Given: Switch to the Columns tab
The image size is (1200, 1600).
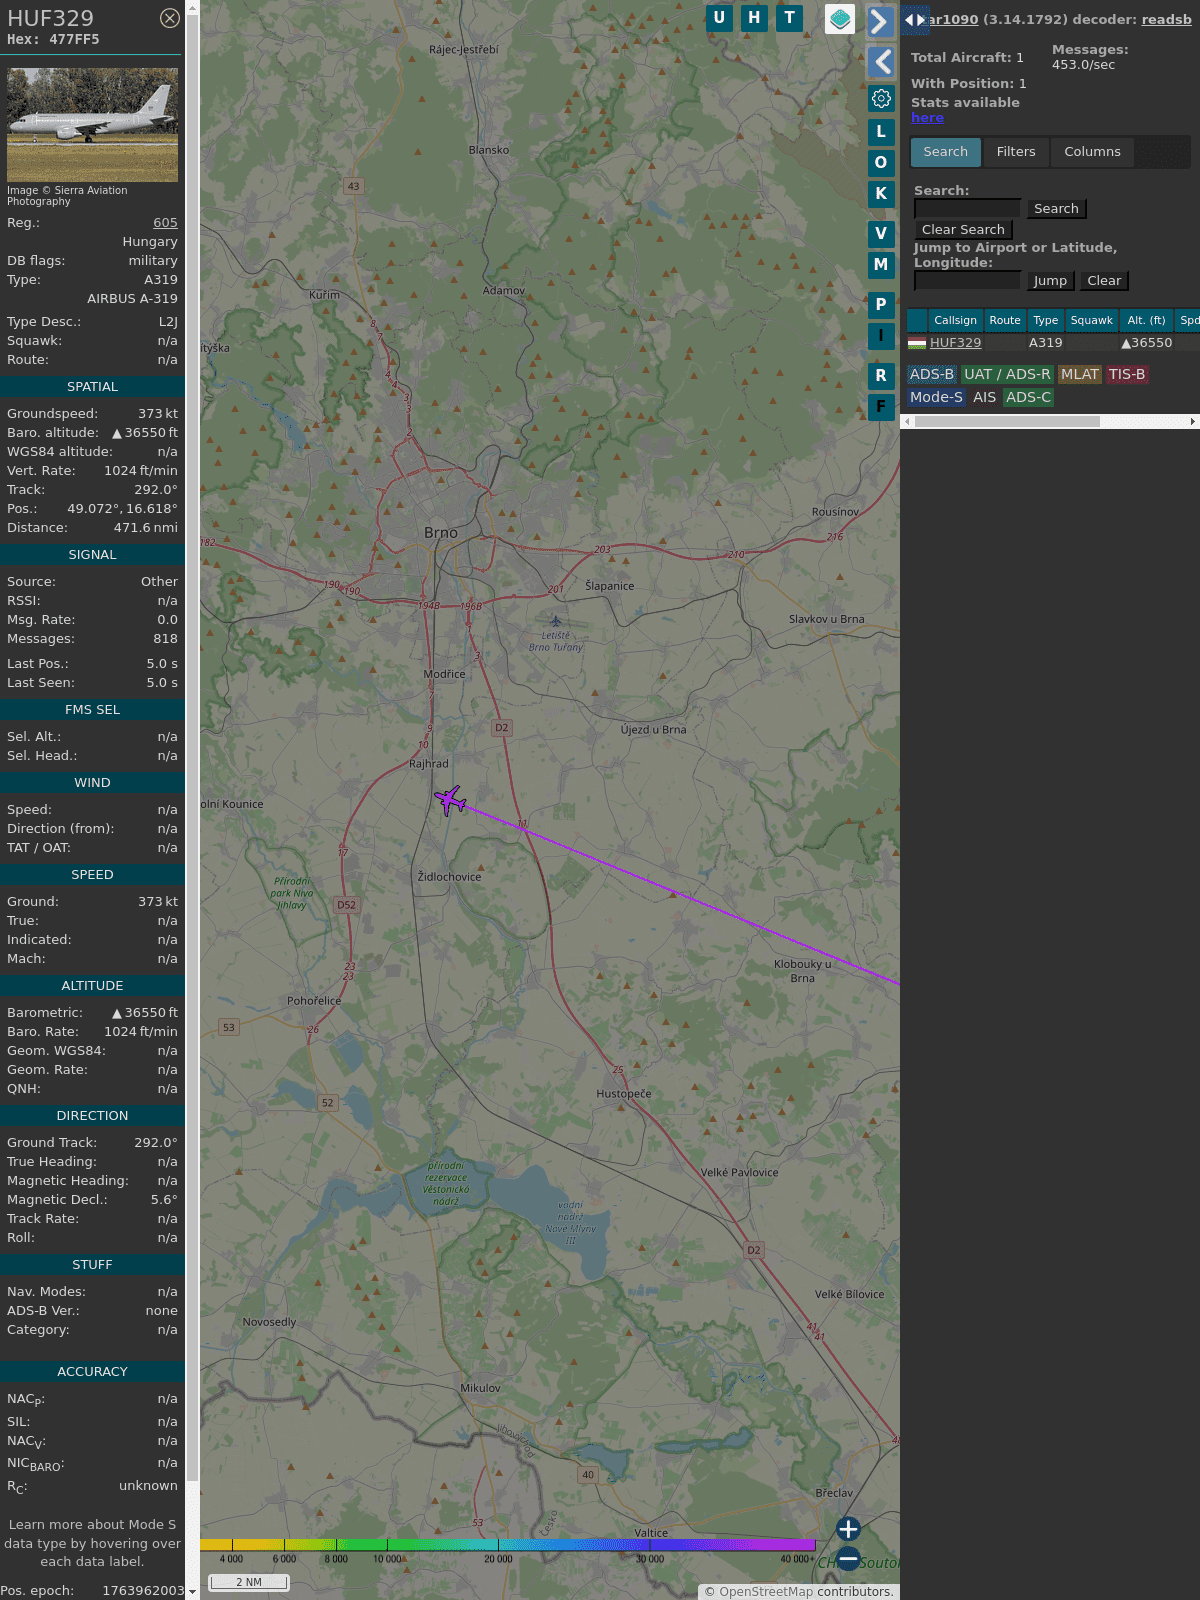Looking at the screenshot, I should [1092, 152].
